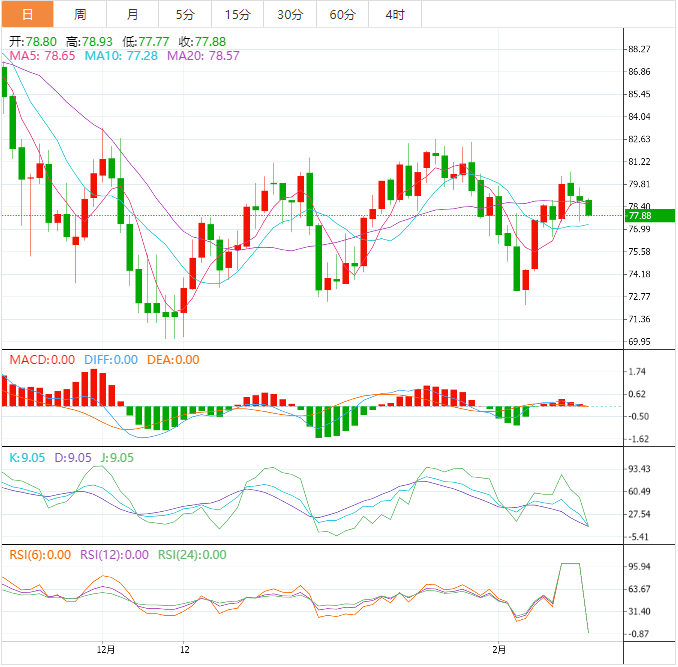Click the MACD:0.00 indicator label
678x667 pixels.
(42, 360)
